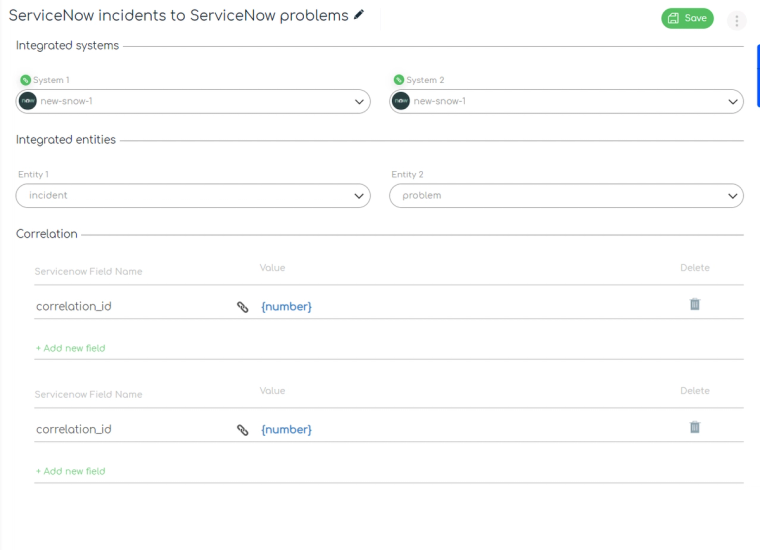Viewport: 760px width, 550px height.
Task: Add new field to first correlation table
Action: (x=71, y=348)
